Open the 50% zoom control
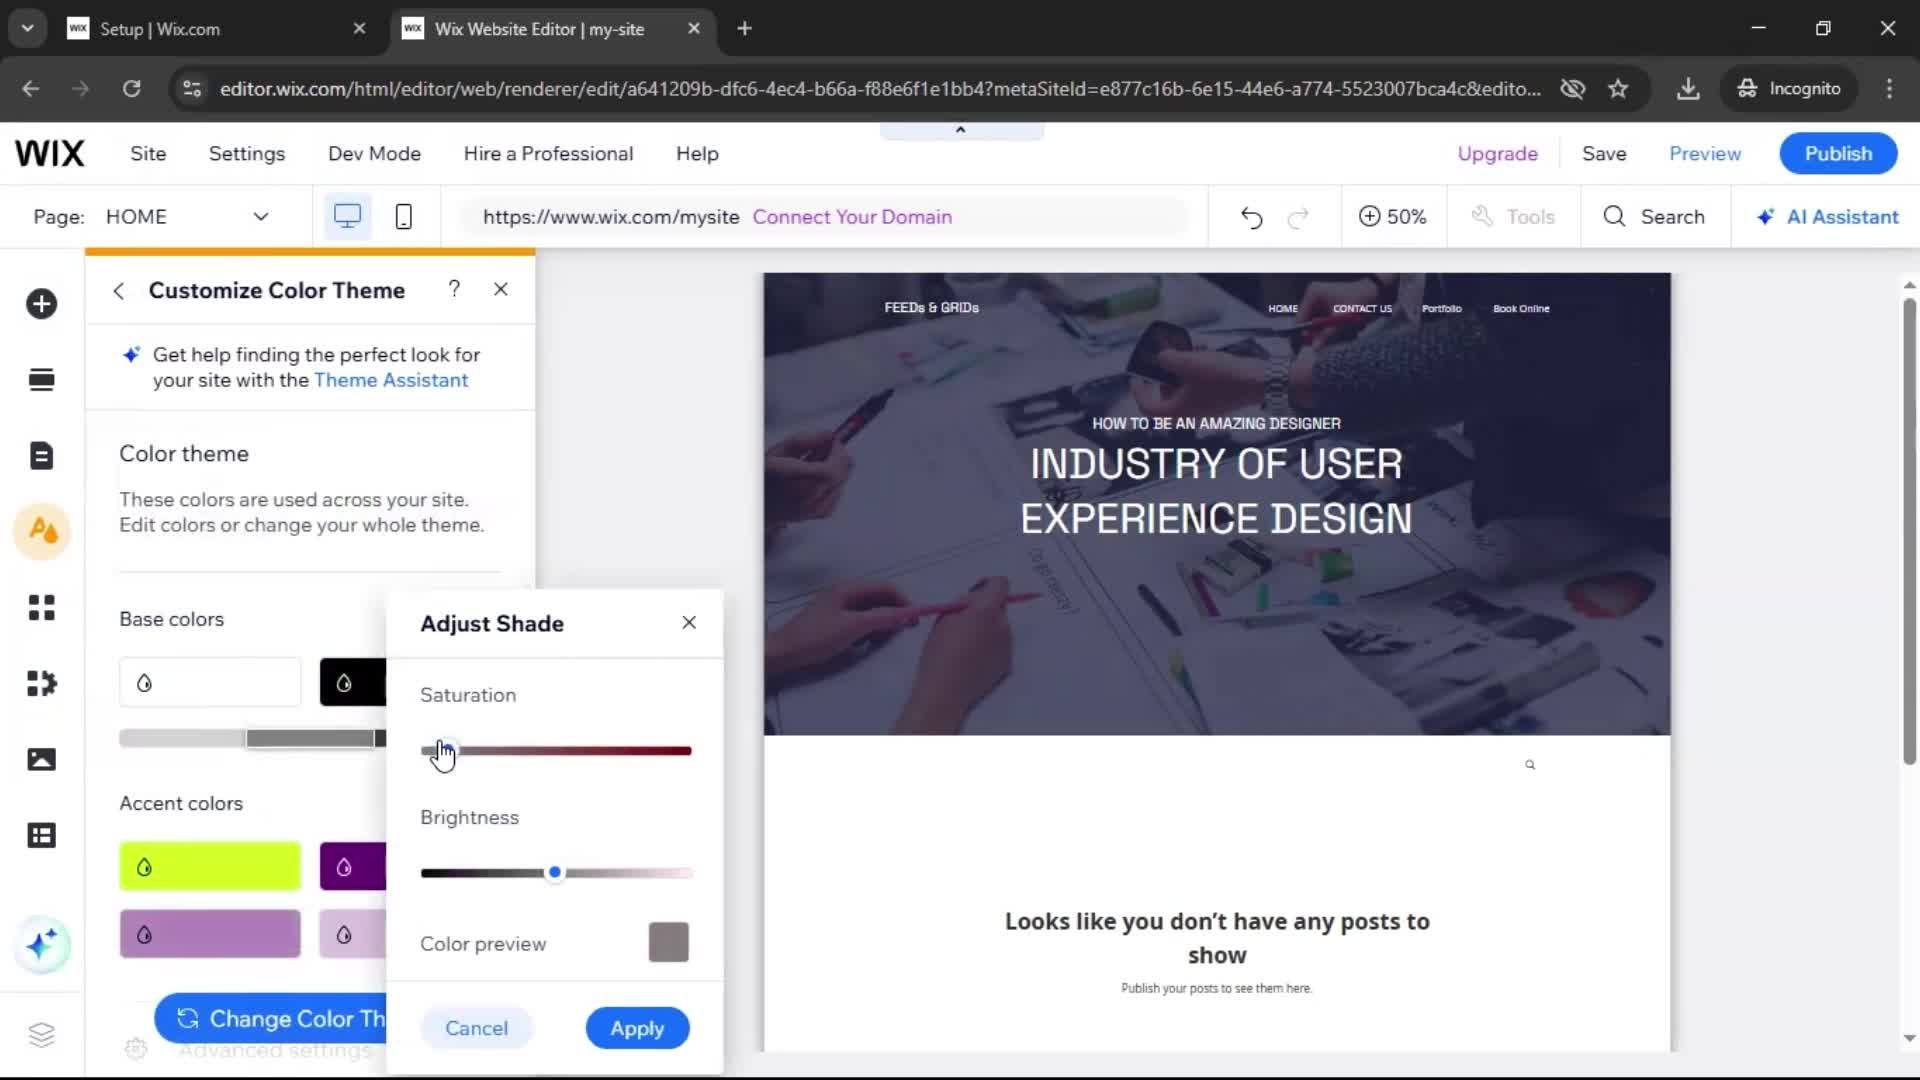 1392,217
